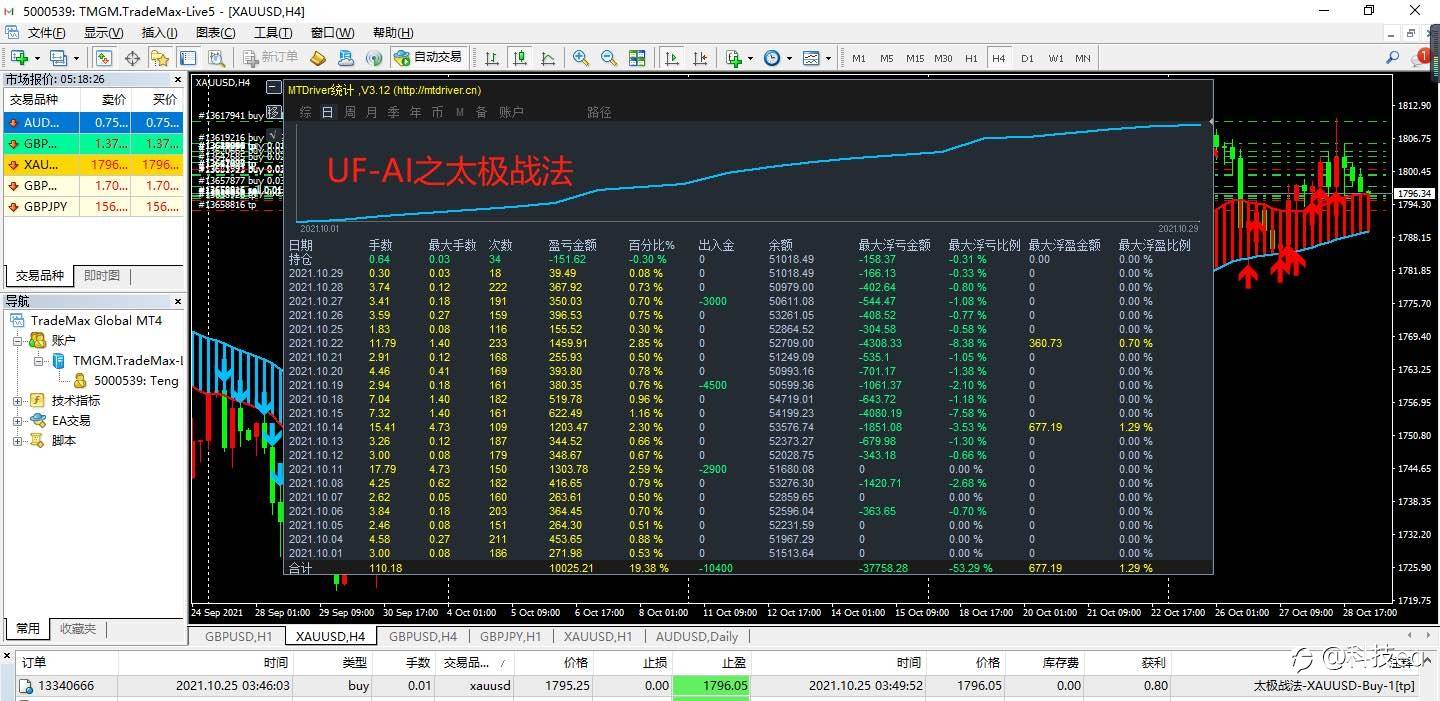1440x701 pixels.
Task: Switch MTDriver stats to 月 view
Action: [372, 112]
